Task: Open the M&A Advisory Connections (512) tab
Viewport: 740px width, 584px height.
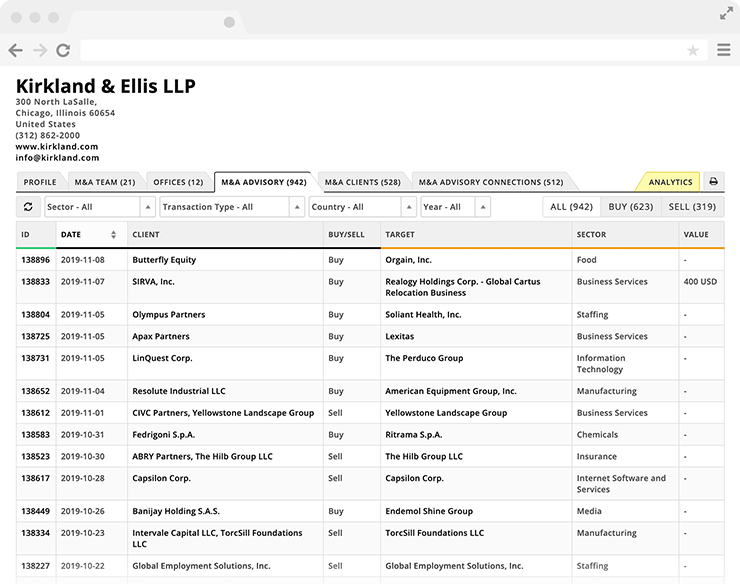Action: (x=491, y=182)
